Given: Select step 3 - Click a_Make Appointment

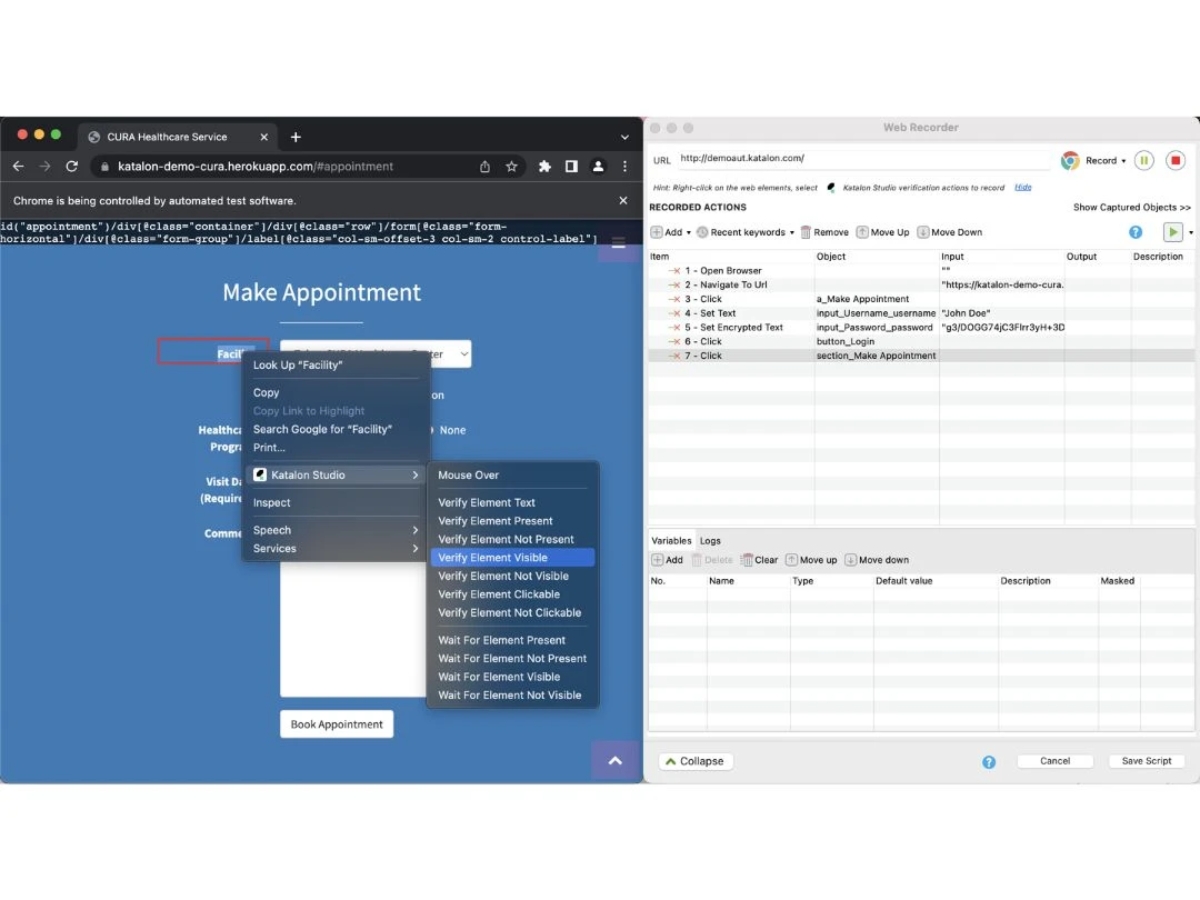Looking at the screenshot, I should [921, 299].
